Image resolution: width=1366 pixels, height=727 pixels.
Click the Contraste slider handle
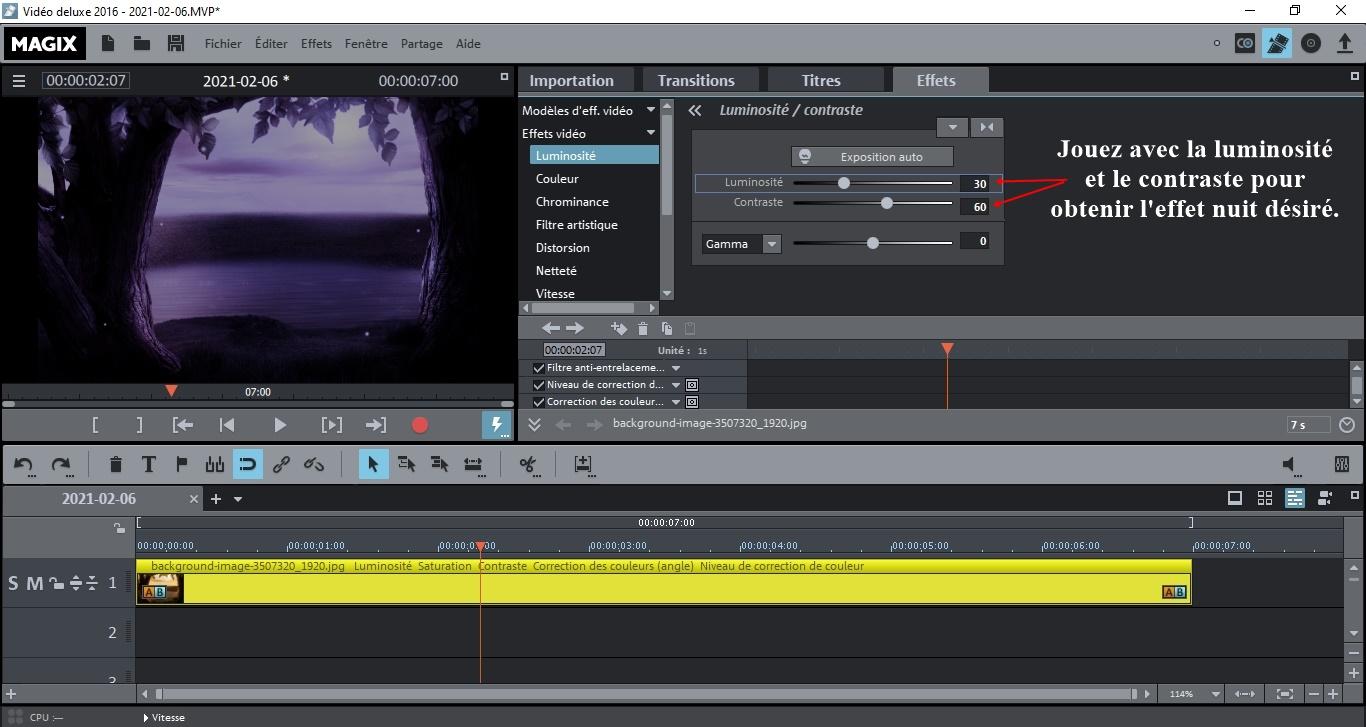click(887, 203)
